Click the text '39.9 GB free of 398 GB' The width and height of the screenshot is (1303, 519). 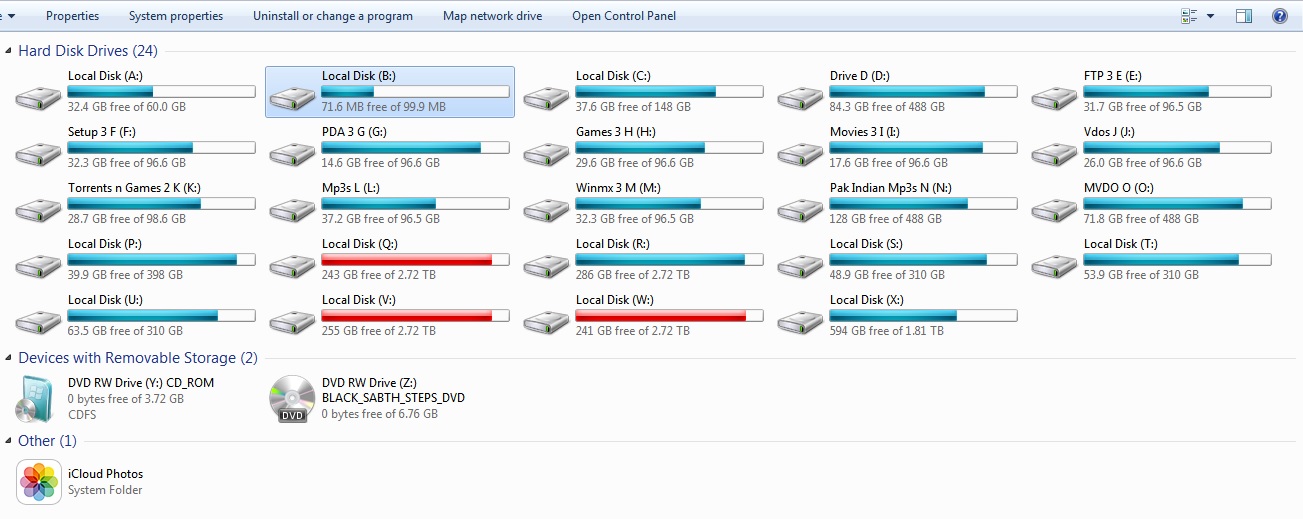pos(126,275)
